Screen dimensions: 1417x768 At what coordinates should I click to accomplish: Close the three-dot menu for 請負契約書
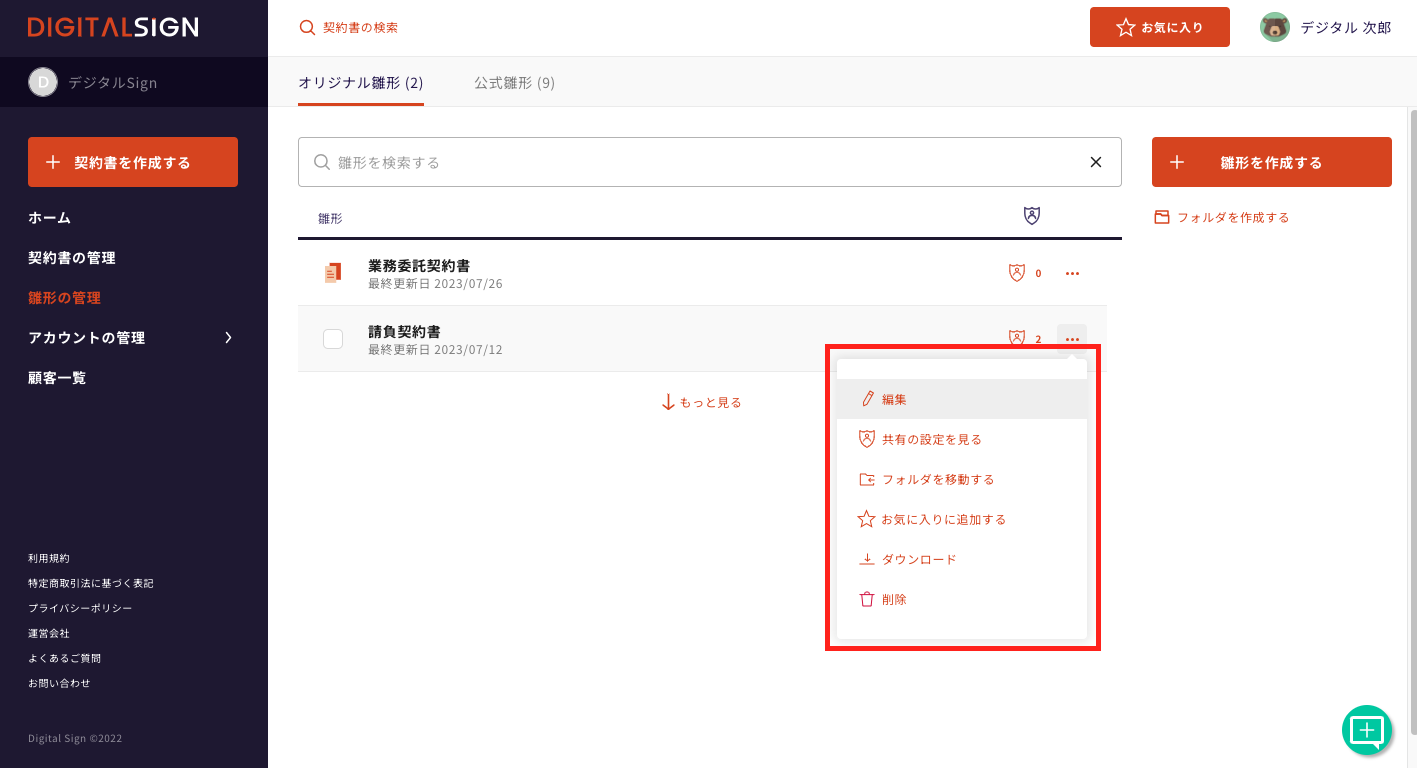(1072, 339)
